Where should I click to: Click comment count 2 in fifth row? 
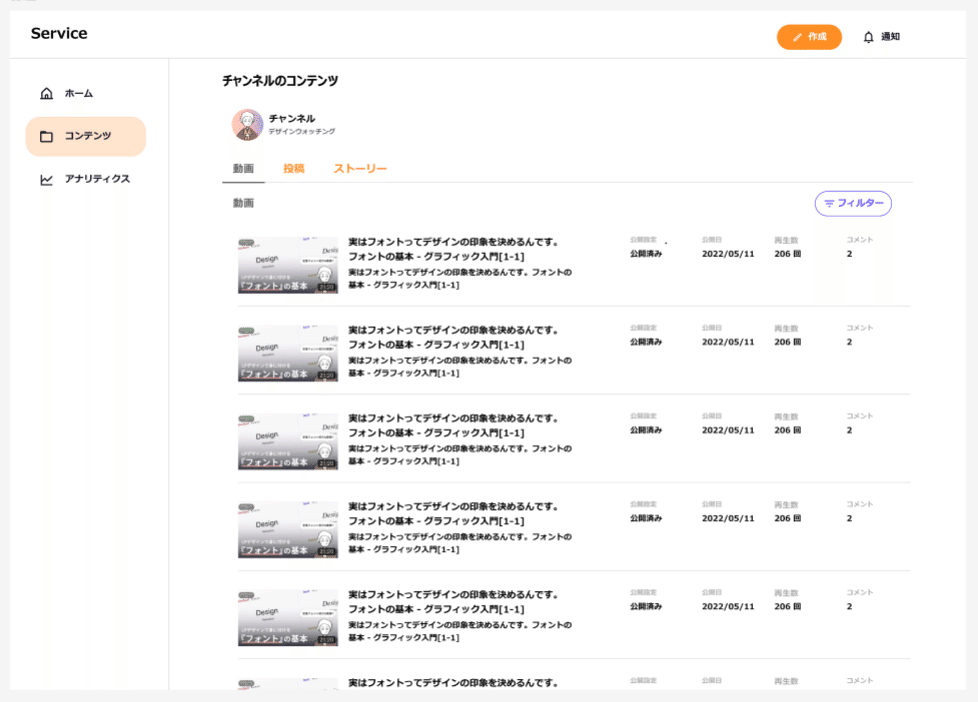click(850, 607)
